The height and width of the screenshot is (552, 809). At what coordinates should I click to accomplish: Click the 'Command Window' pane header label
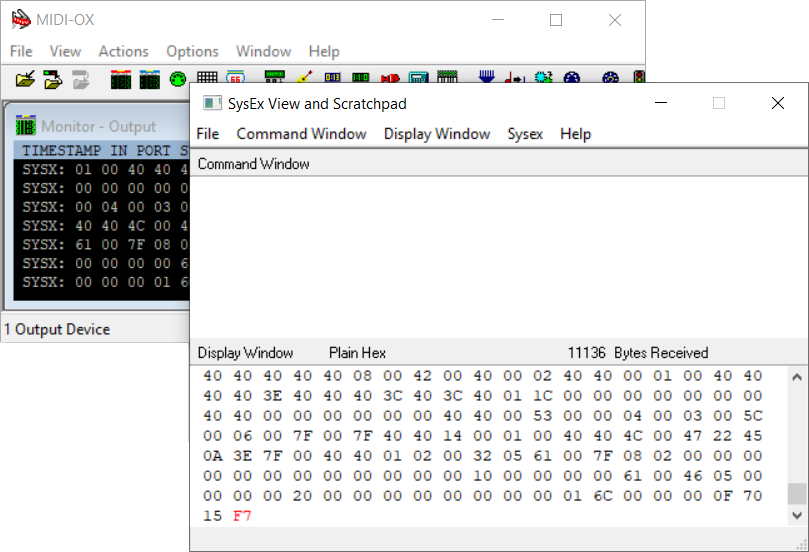pyautogui.click(x=253, y=164)
